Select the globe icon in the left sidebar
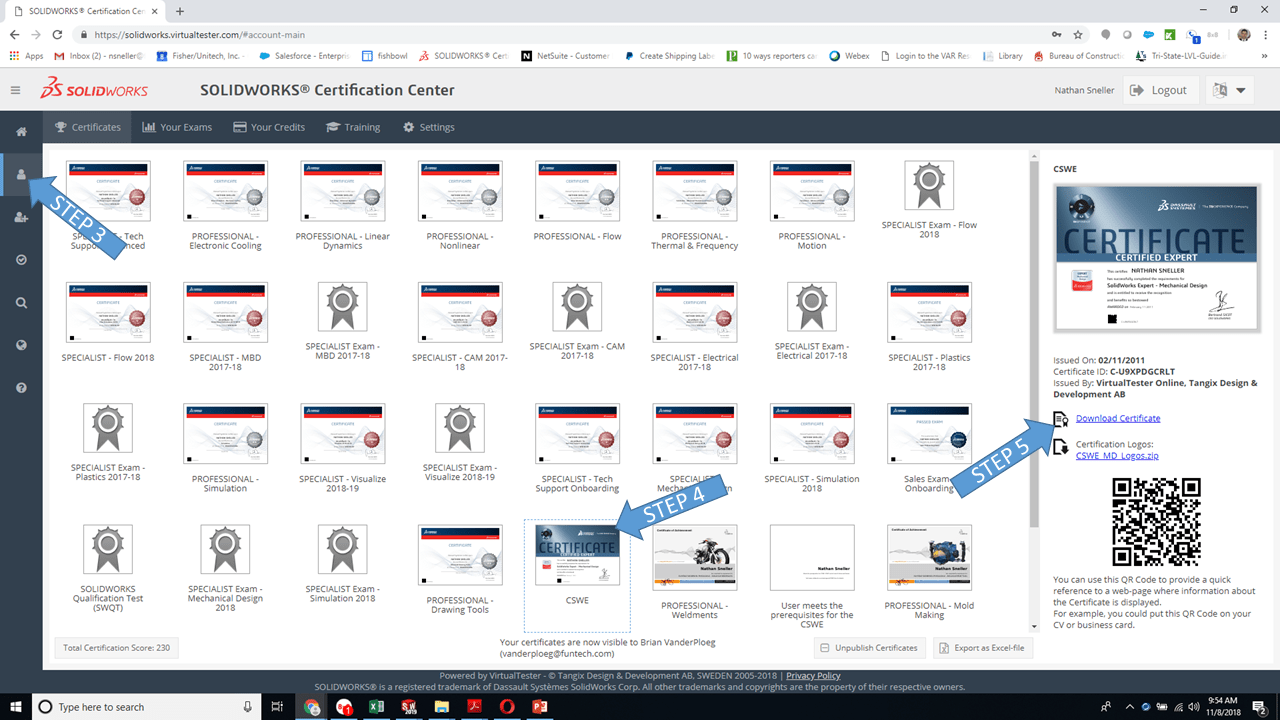1280x720 pixels. point(21,345)
